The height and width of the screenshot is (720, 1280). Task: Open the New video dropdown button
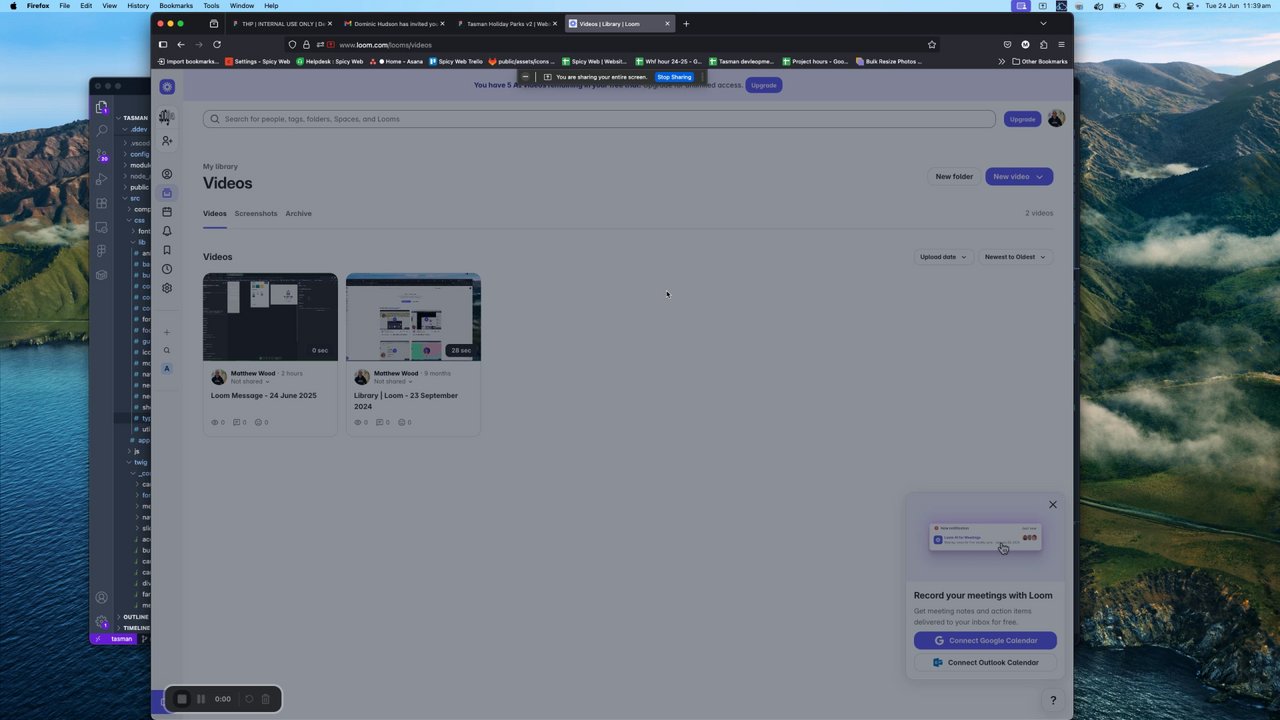(x=1019, y=176)
